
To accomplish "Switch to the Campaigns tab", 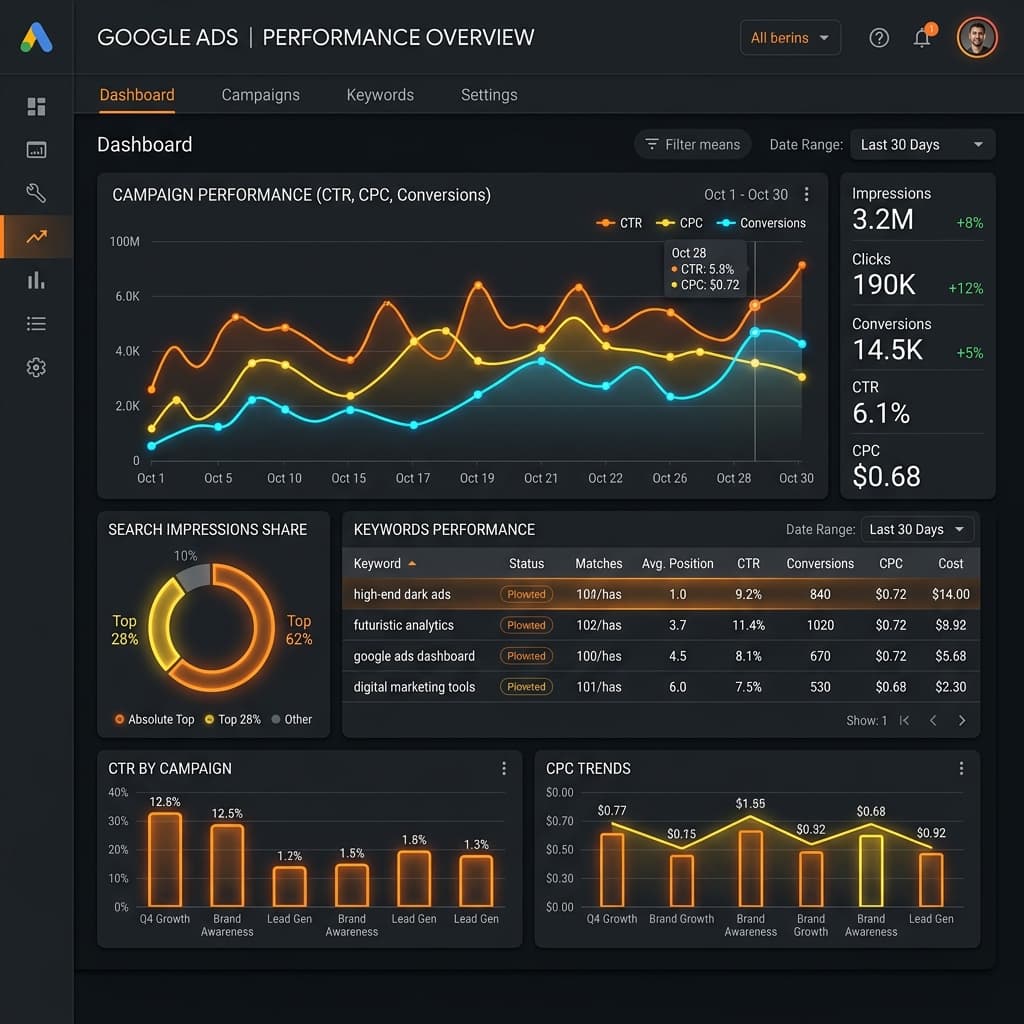I will coord(261,95).
